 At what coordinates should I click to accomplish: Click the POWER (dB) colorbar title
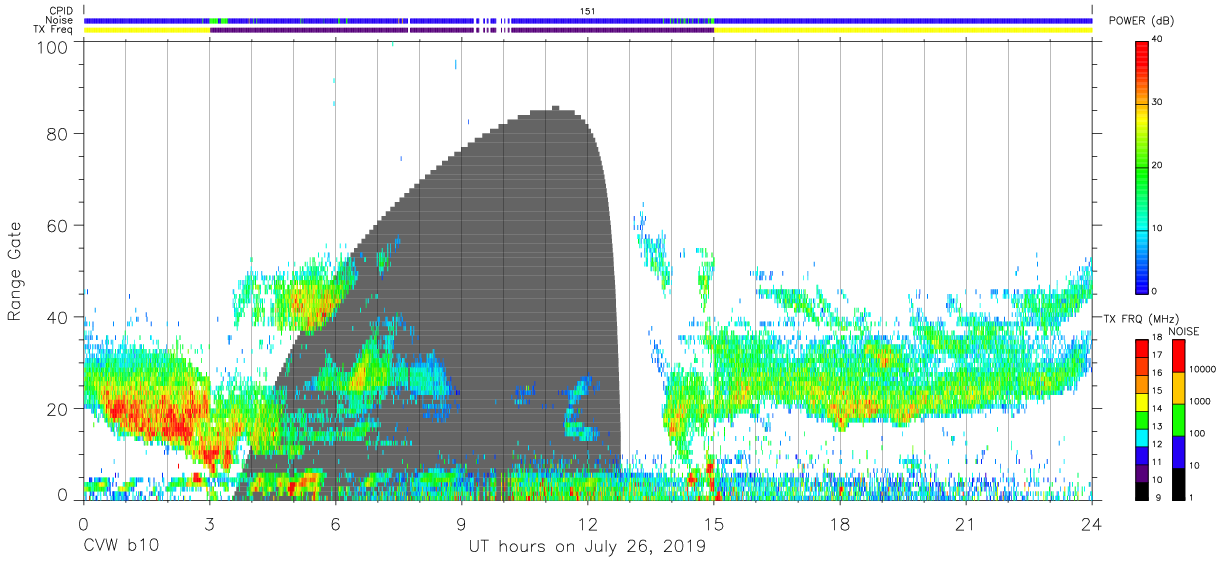pyautogui.click(x=1141, y=21)
